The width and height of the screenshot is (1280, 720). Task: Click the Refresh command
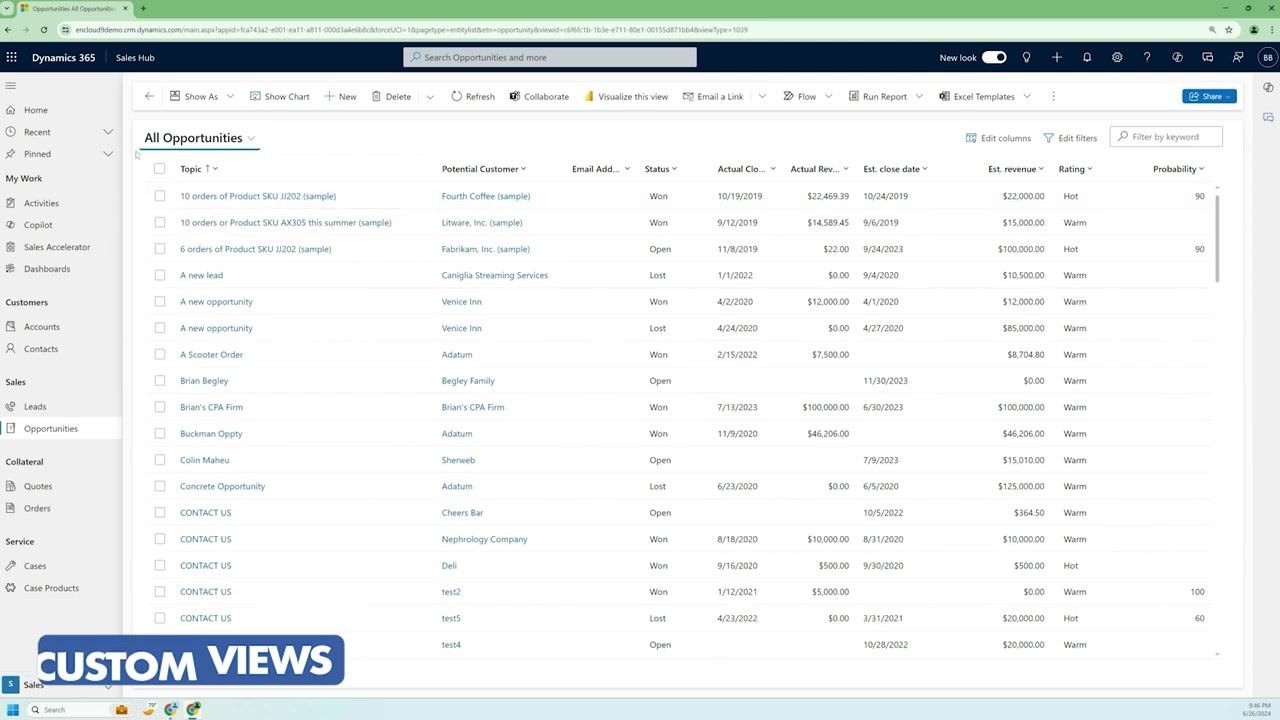(x=472, y=96)
